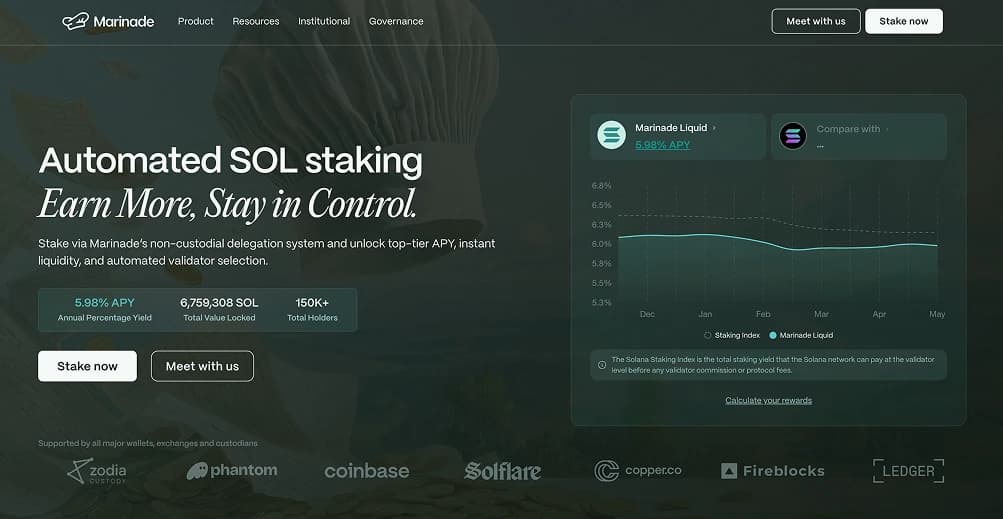Click Meet with us in header

coord(816,21)
